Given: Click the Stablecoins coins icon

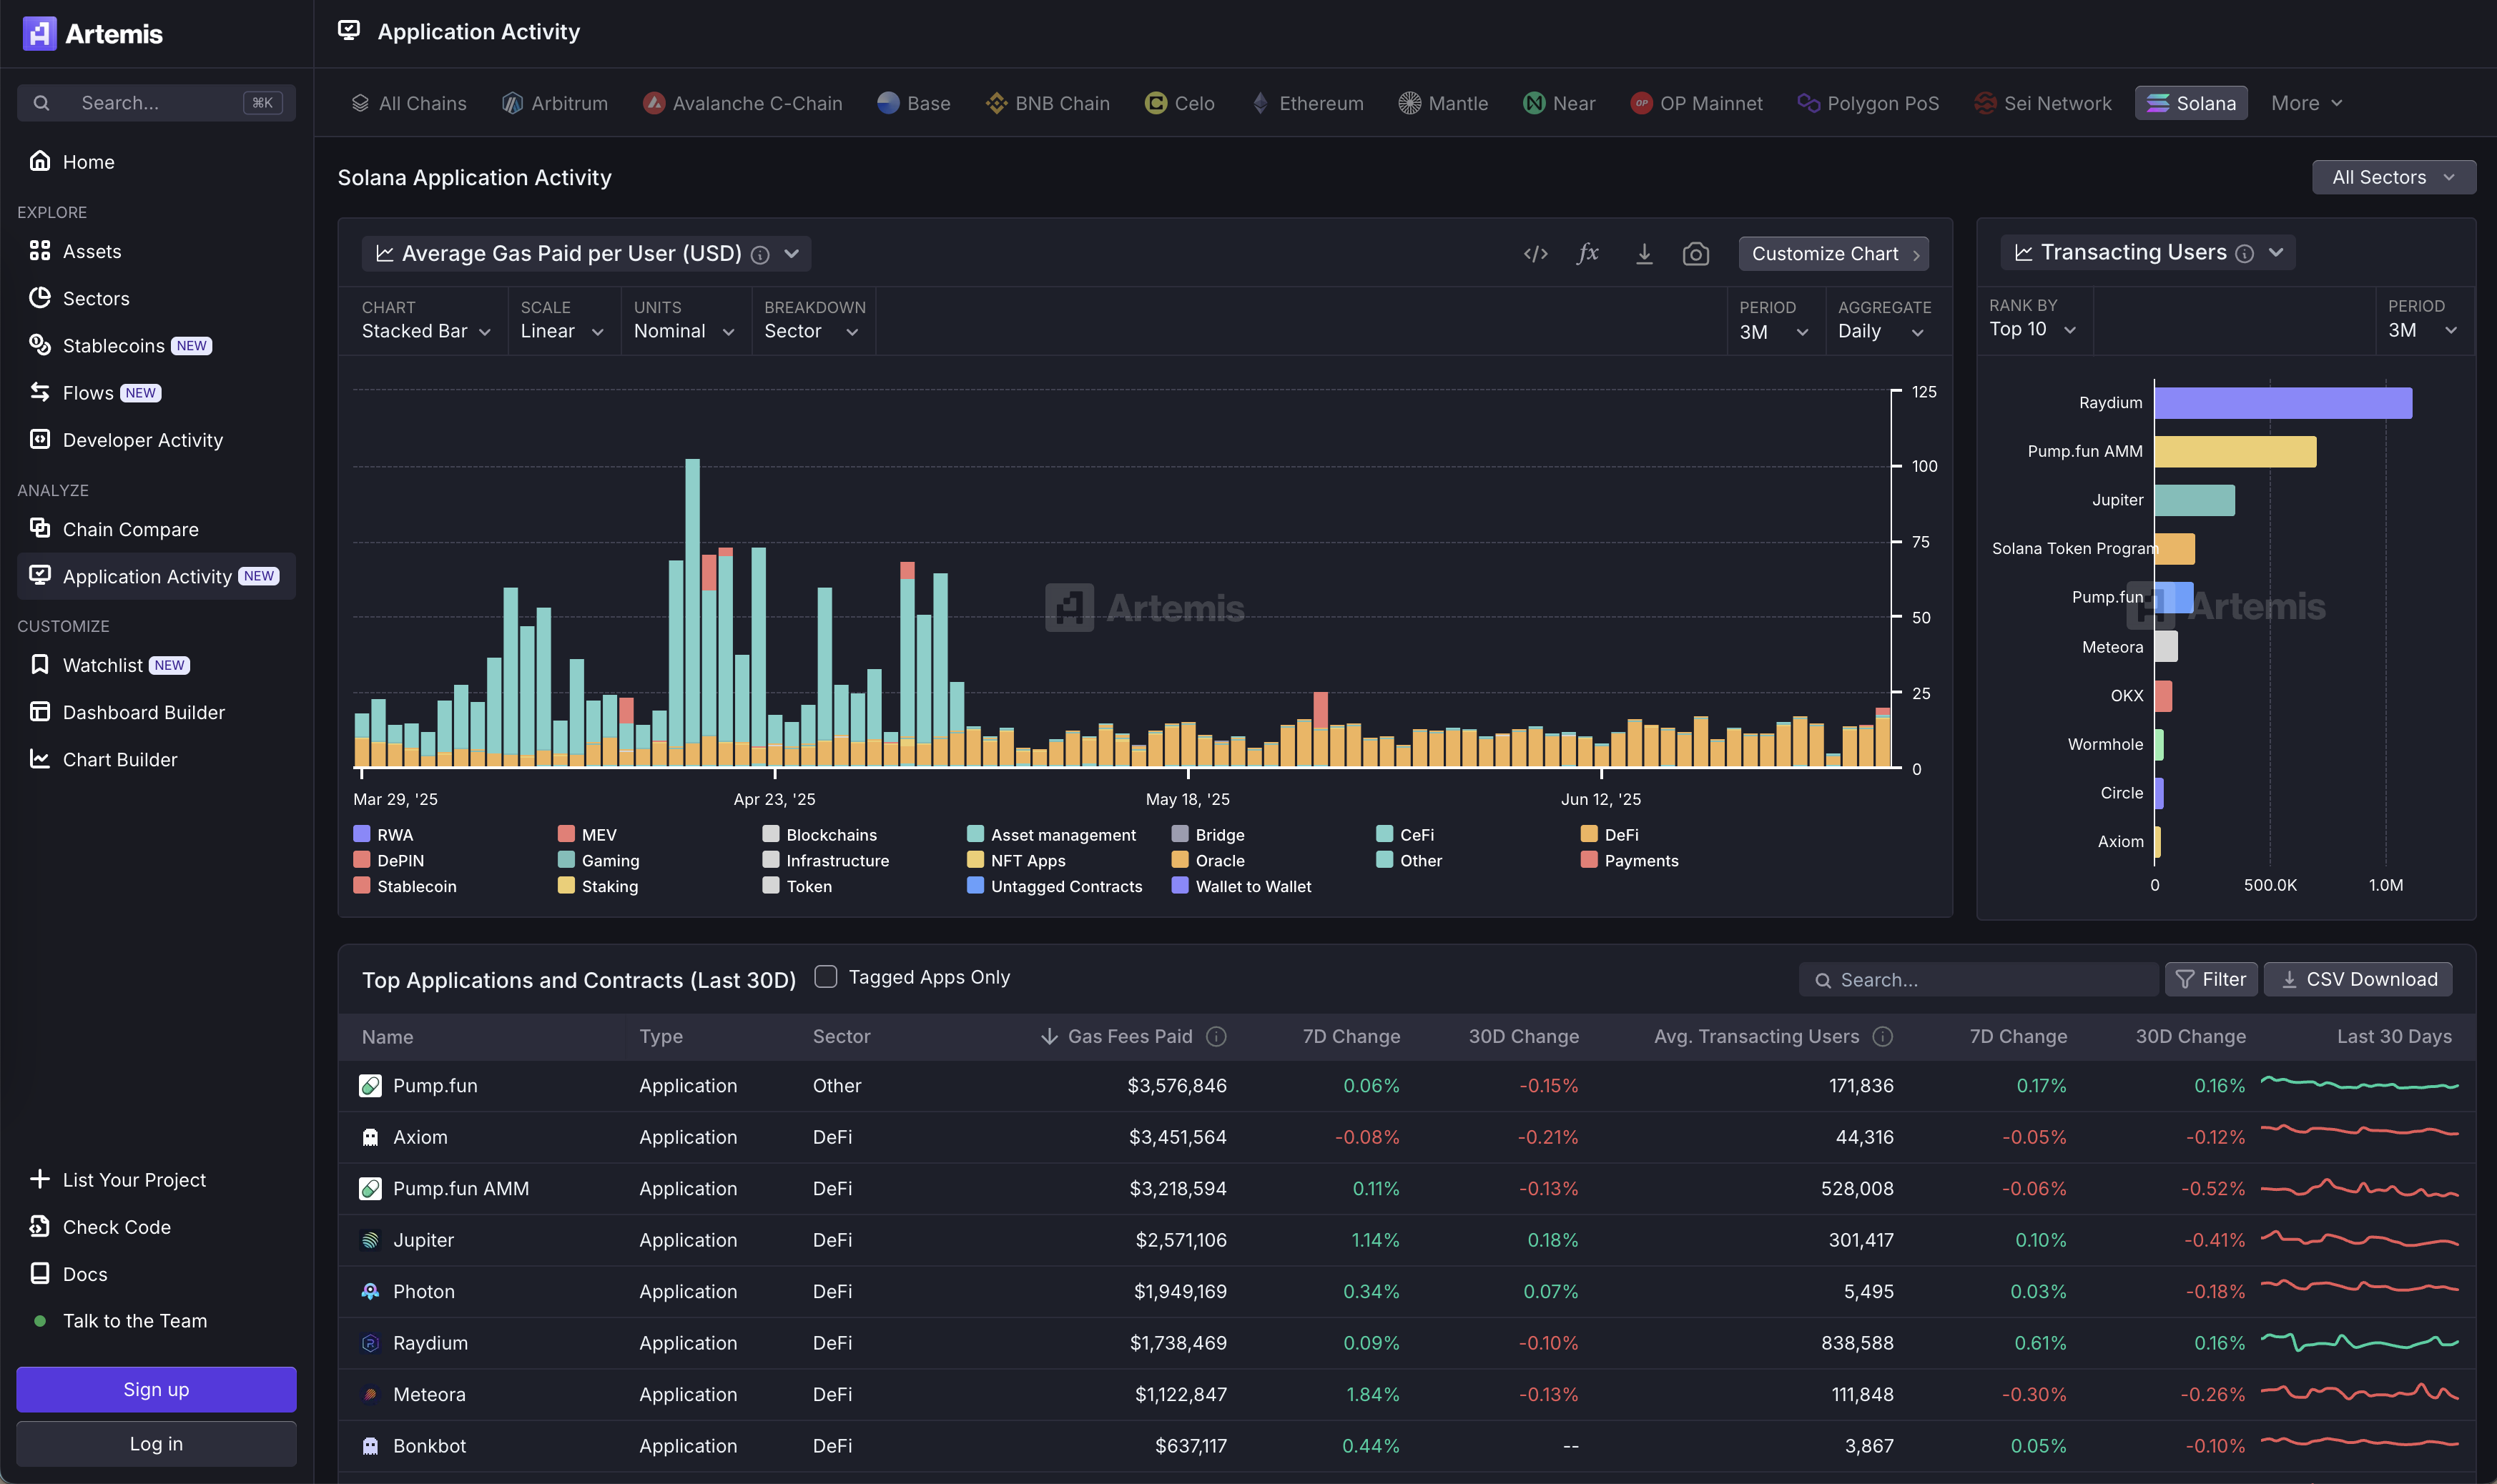Looking at the screenshot, I should (40, 344).
